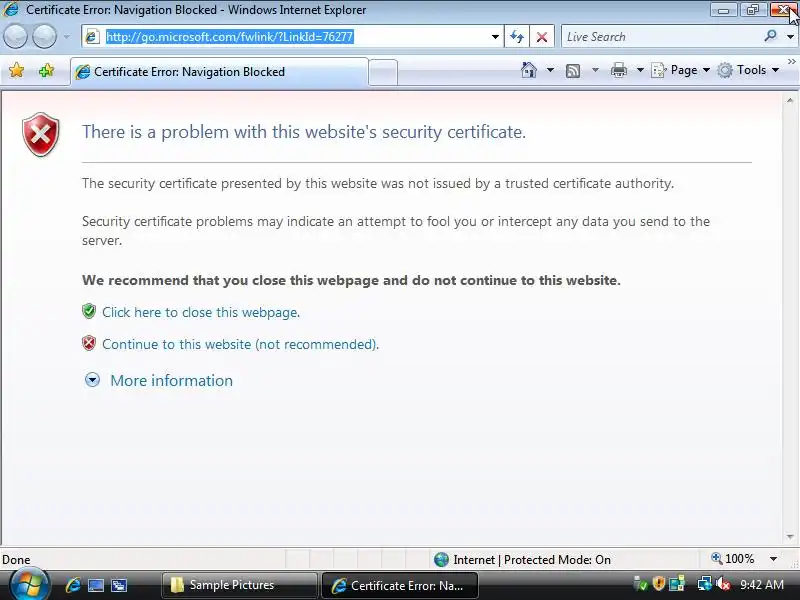Open the Tools menu
Screen dimensions: 800x600
pyautogui.click(x=748, y=70)
